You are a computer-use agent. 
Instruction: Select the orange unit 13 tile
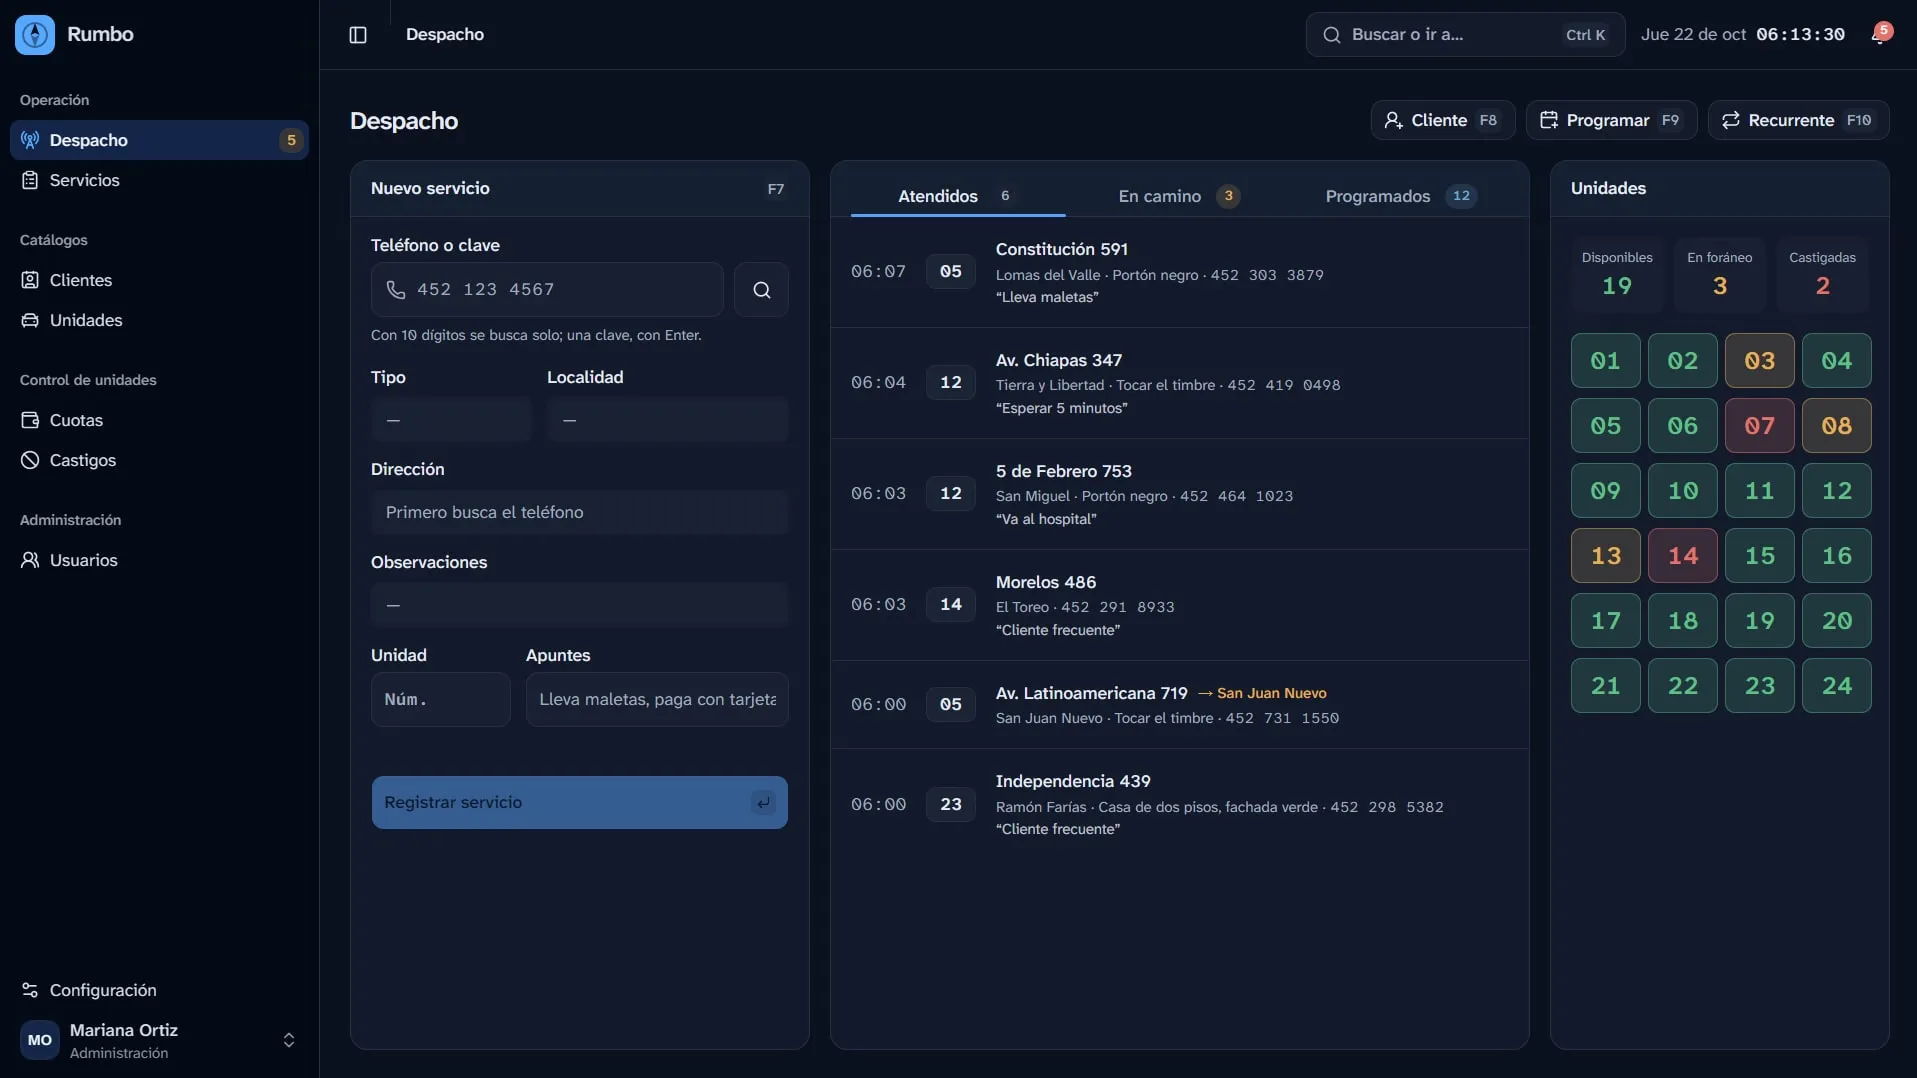pos(1605,555)
